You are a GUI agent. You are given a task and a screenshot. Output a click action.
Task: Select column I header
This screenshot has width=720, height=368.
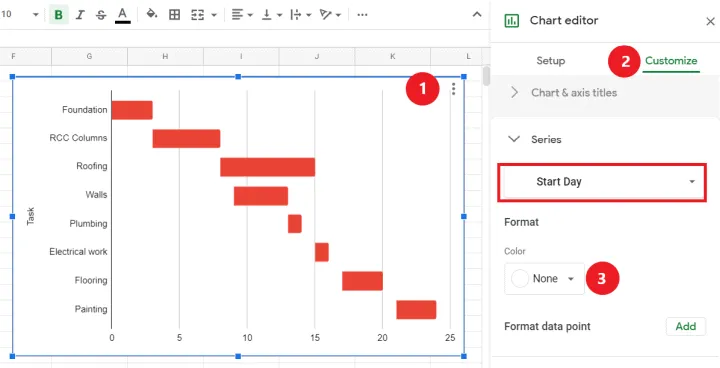(x=241, y=57)
